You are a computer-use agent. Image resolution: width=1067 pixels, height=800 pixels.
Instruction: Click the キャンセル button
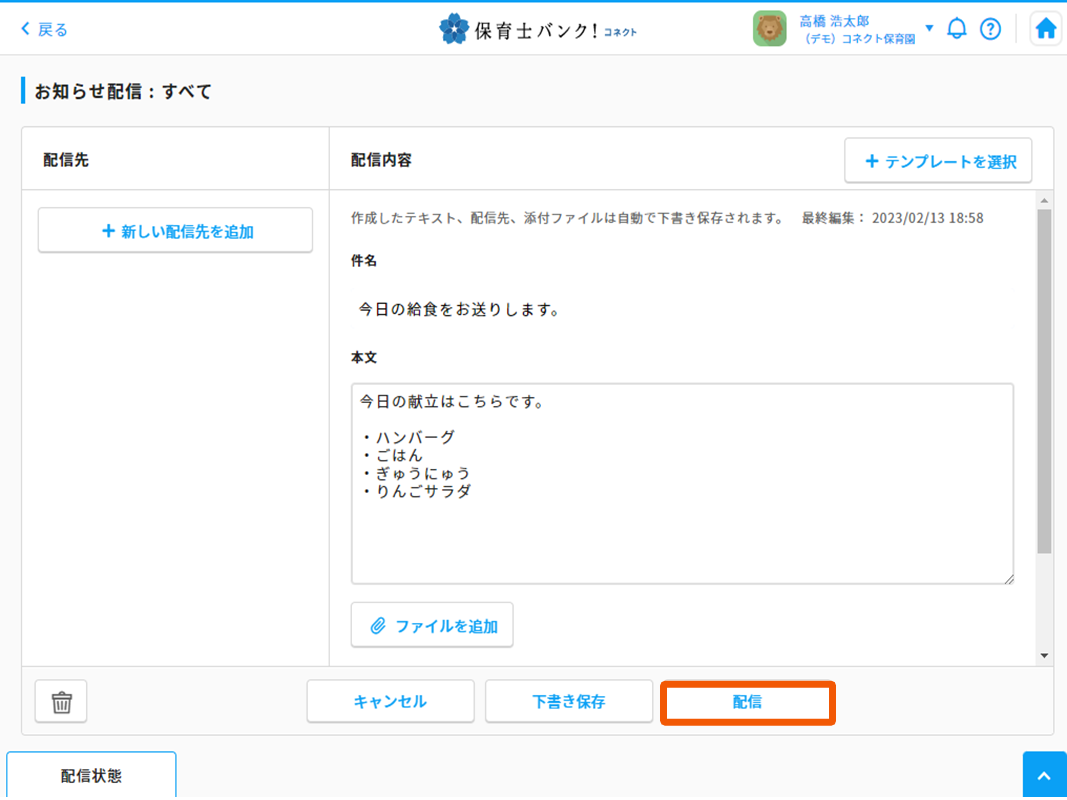coord(390,702)
